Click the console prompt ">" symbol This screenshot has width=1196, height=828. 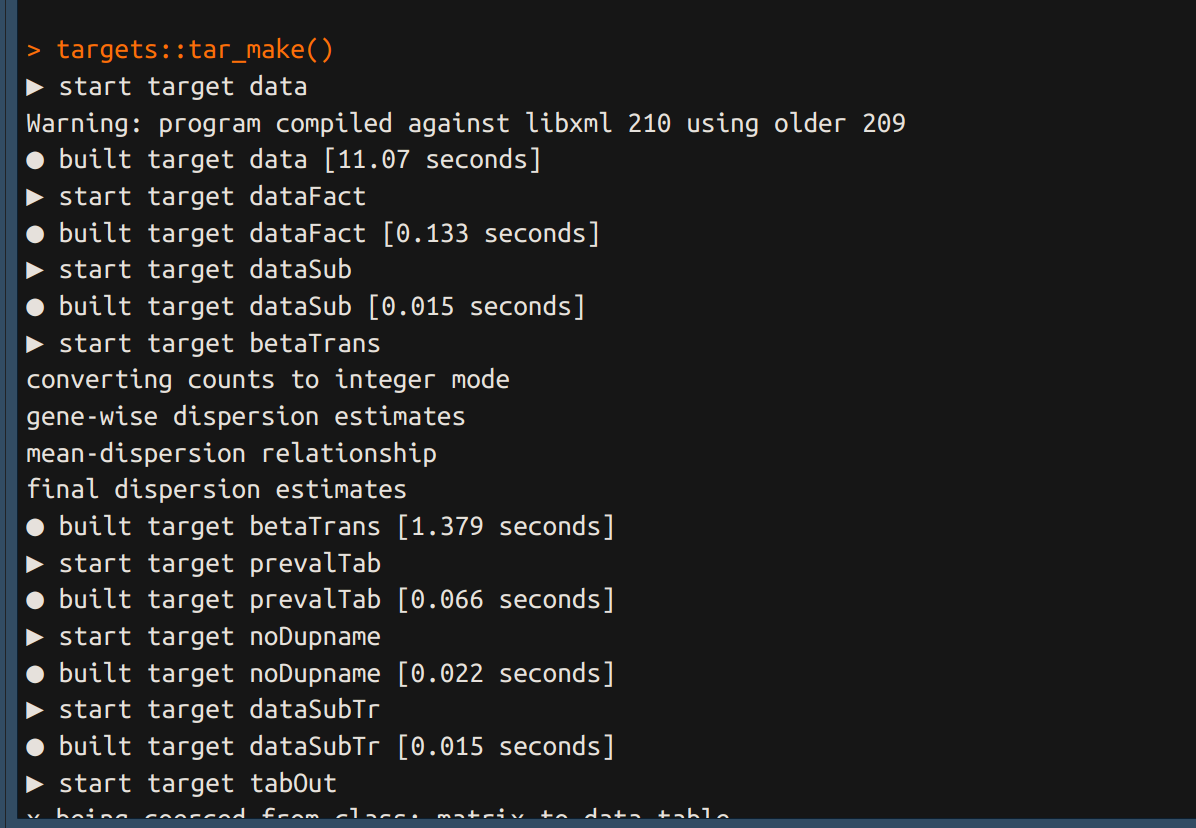[35, 50]
